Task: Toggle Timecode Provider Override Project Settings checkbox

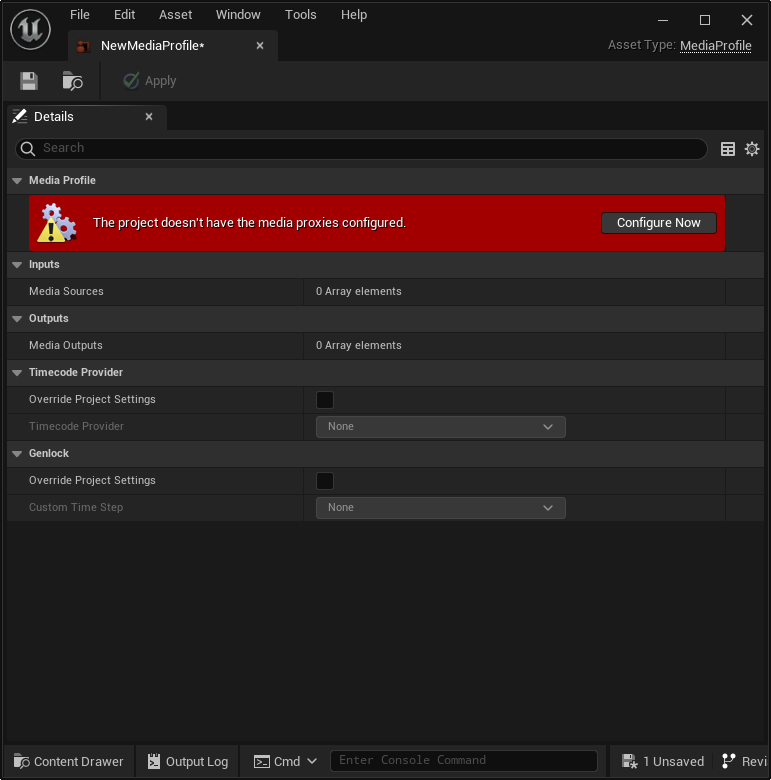Action: 325,400
